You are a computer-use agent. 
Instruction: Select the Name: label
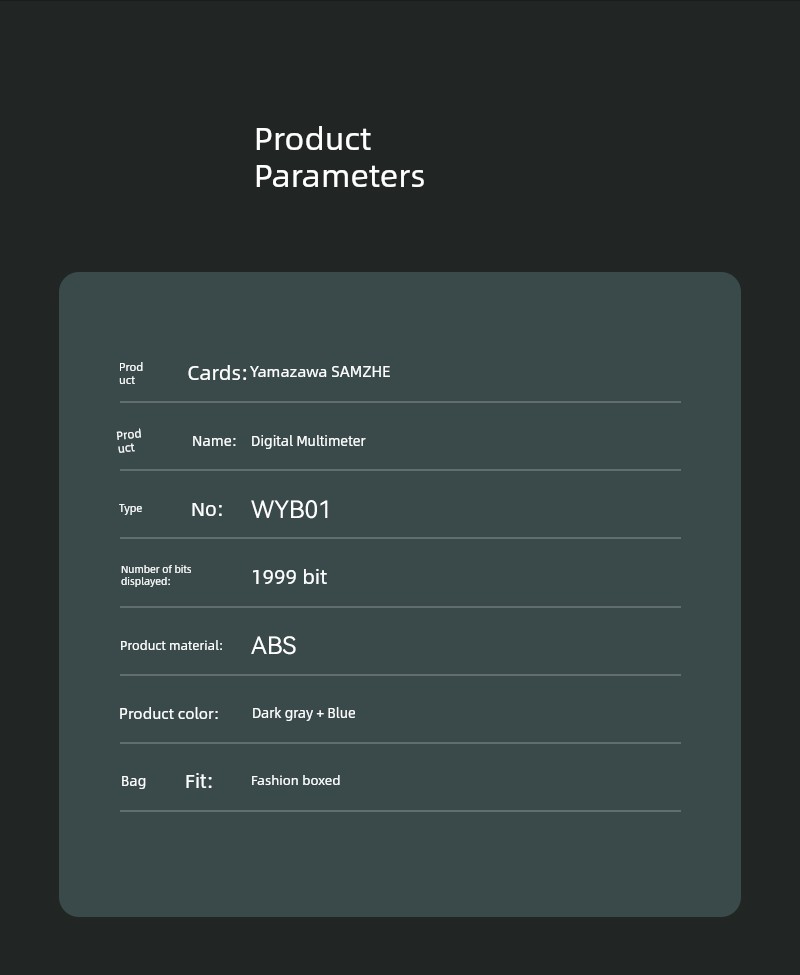pos(214,441)
